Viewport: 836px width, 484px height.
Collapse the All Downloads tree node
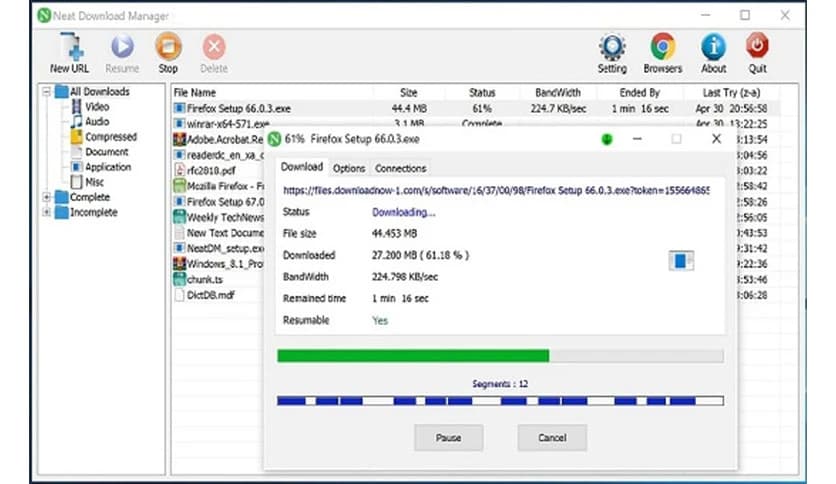[x=46, y=92]
